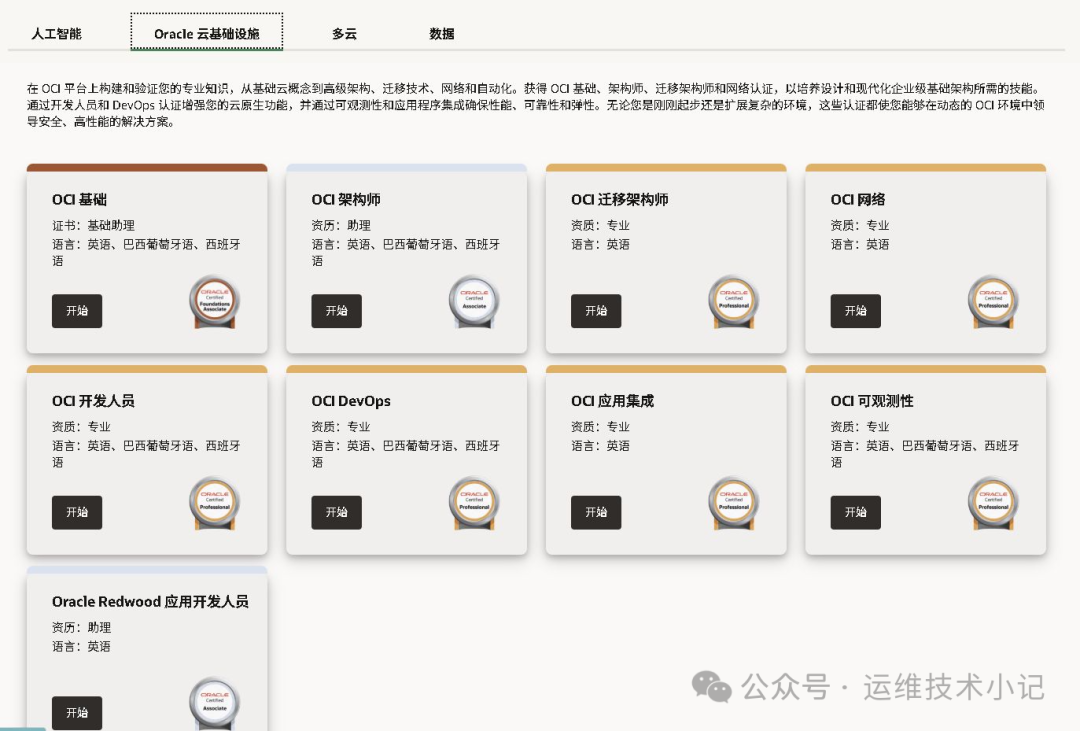Screen dimensions: 1080x731
Task: Open the 多云 tab
Action: 344,34
